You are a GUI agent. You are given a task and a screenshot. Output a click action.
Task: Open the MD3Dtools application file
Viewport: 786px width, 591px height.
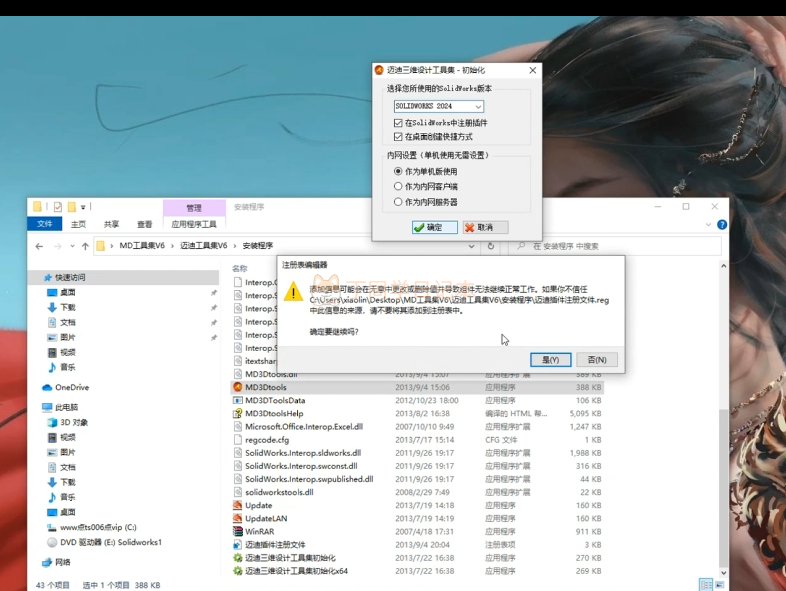click(x=261, y=386)
